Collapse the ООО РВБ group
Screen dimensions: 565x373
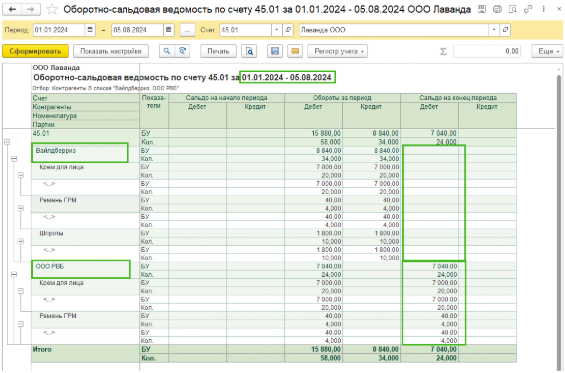[14, 275]
